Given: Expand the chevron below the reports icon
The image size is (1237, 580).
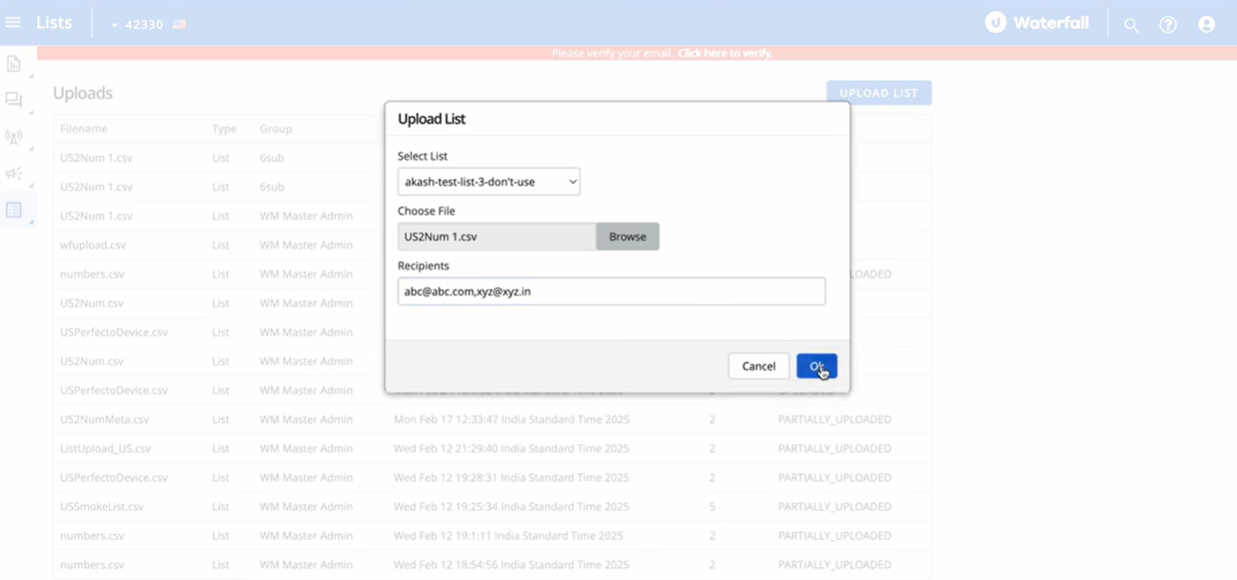Looking at the screenshot, I should [x=30, y=77].
